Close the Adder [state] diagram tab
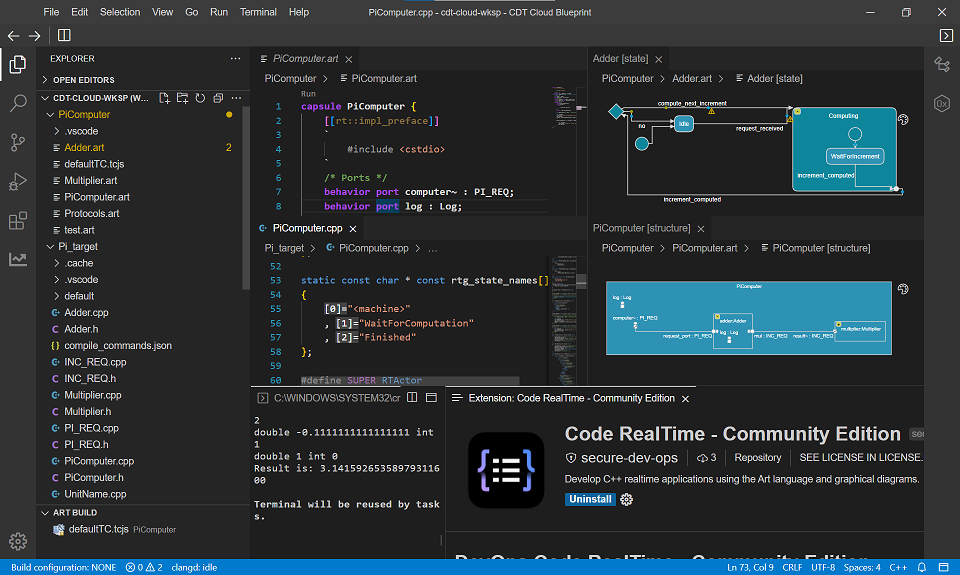The width and height of the screenshot is (960, 575). (658, 59)
